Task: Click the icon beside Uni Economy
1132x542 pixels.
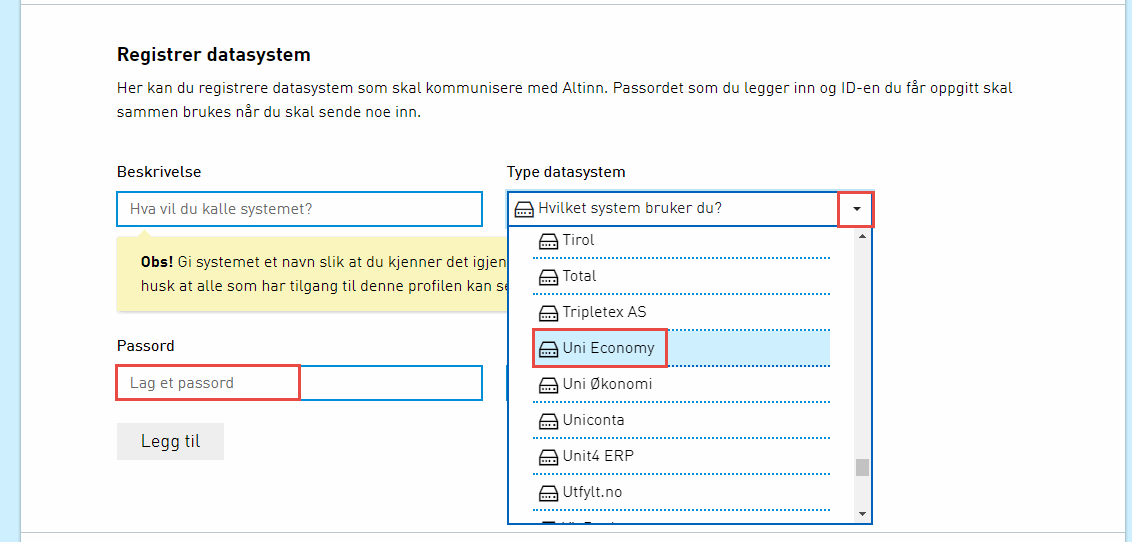Action: (x=548, y=349)
